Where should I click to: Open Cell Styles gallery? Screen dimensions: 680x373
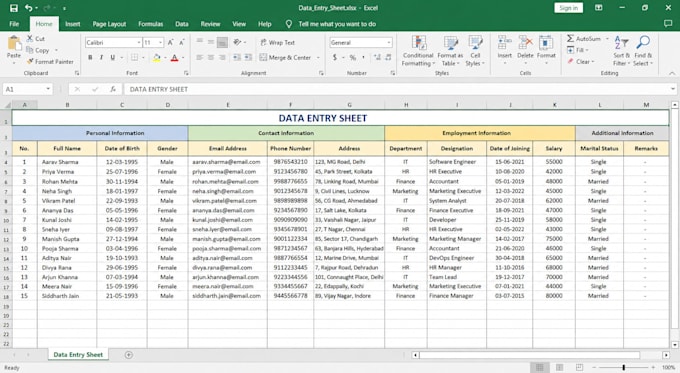click(x=475, y=43)
